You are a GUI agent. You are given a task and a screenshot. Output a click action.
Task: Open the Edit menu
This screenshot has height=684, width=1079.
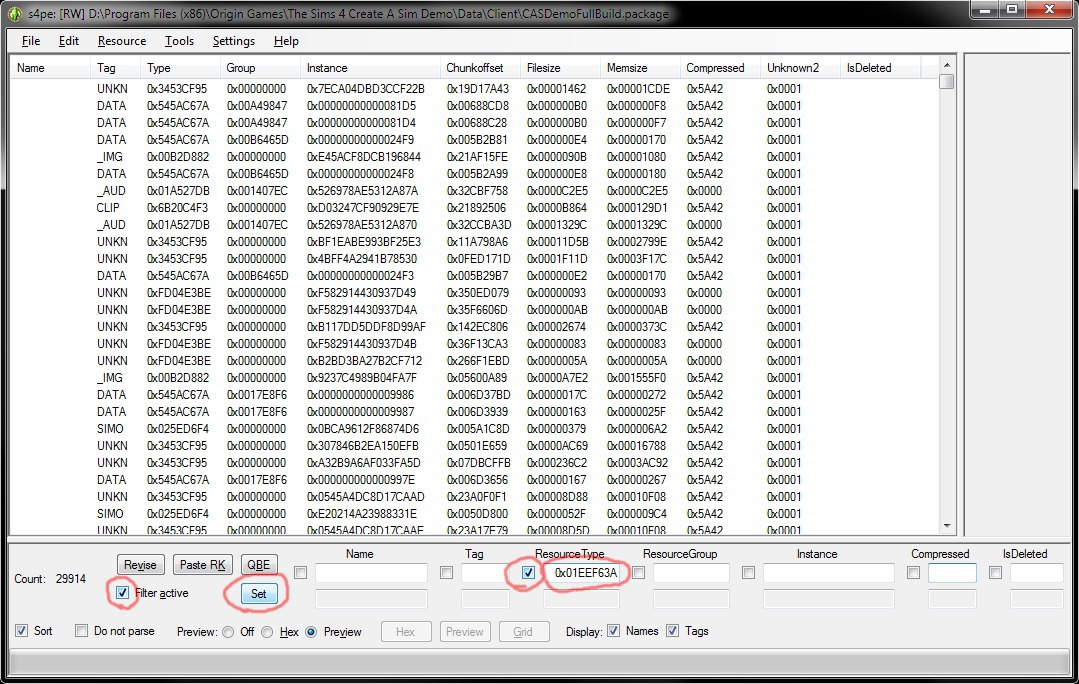(69, 41)
